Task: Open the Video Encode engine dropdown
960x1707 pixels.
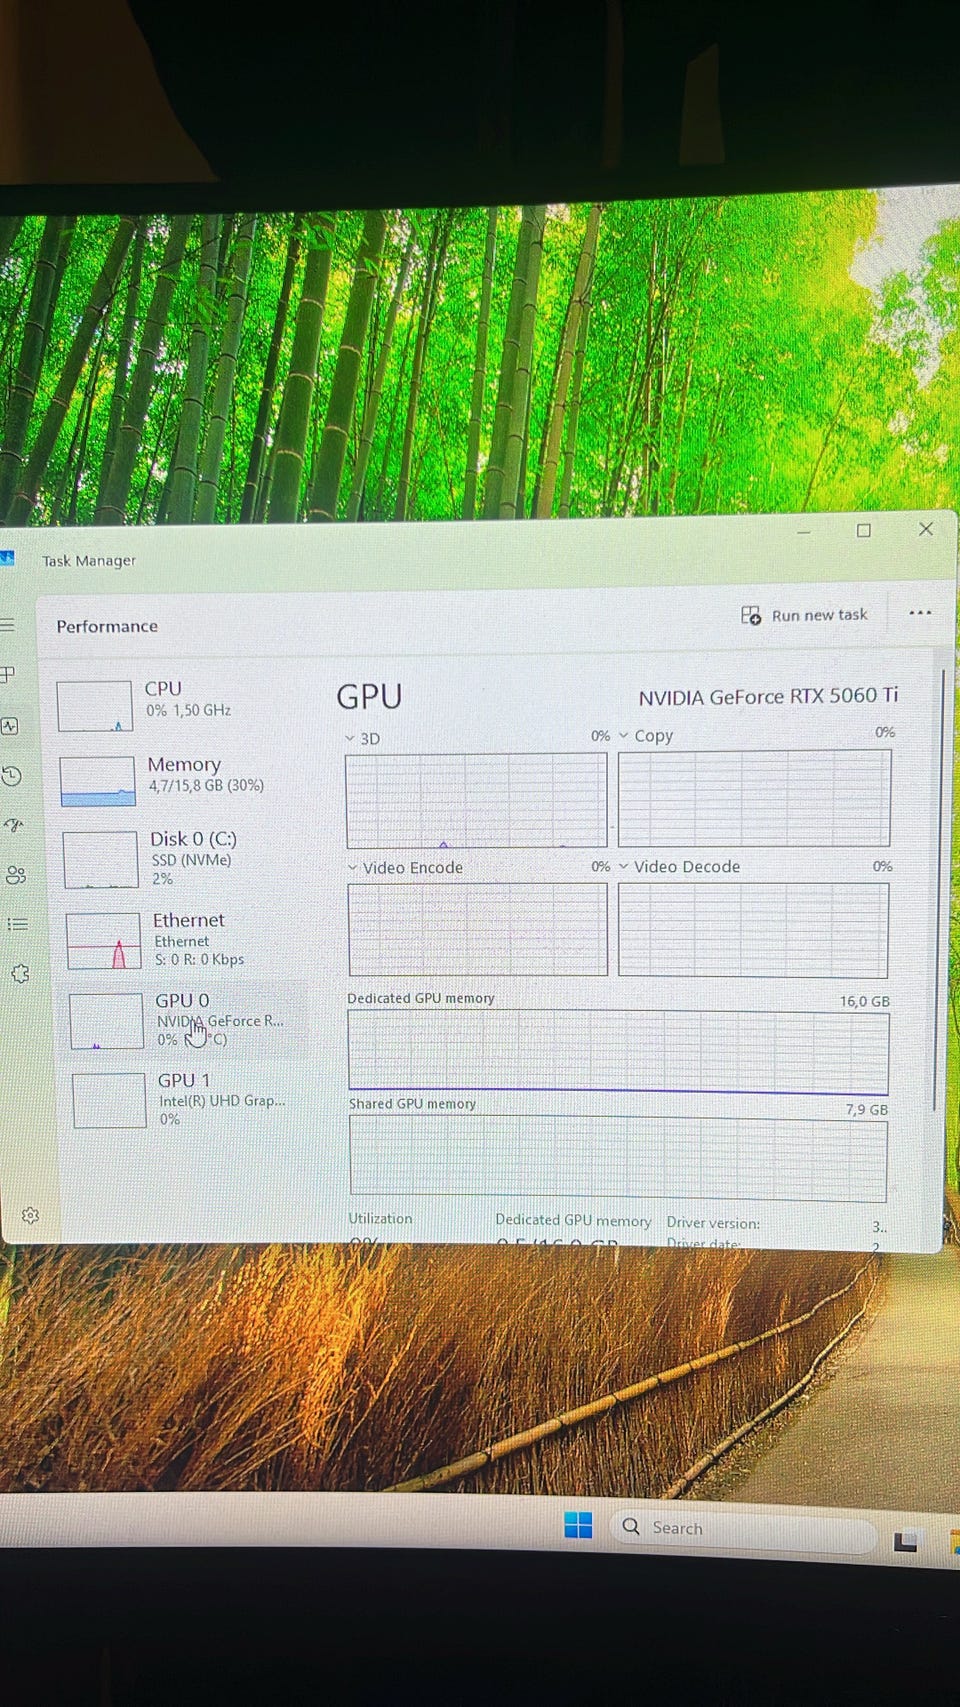Action: (x=405, y=867)
